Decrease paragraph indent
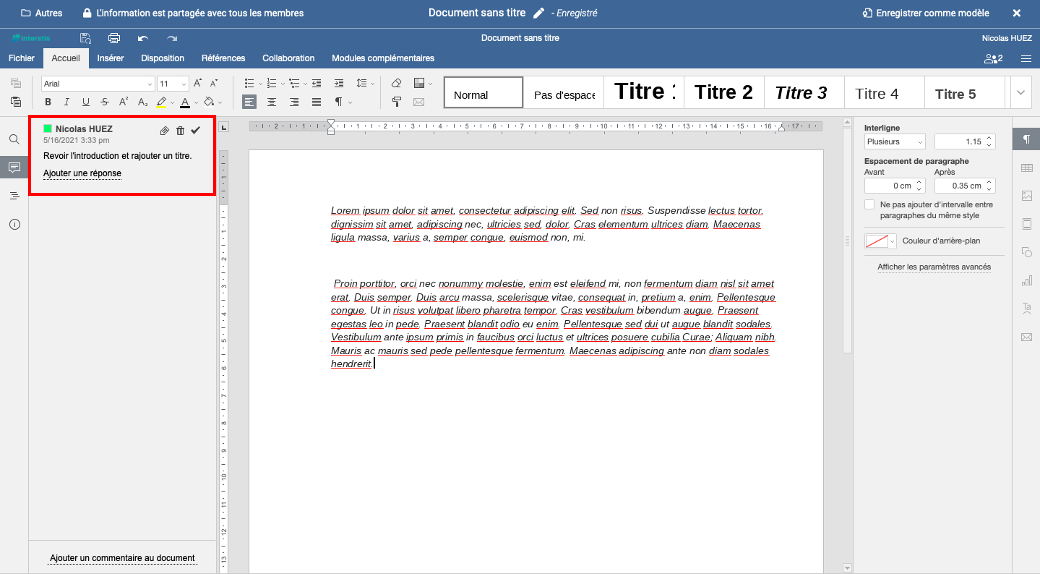The width and height of the screenshot is (1040, 574). (316, 83)
